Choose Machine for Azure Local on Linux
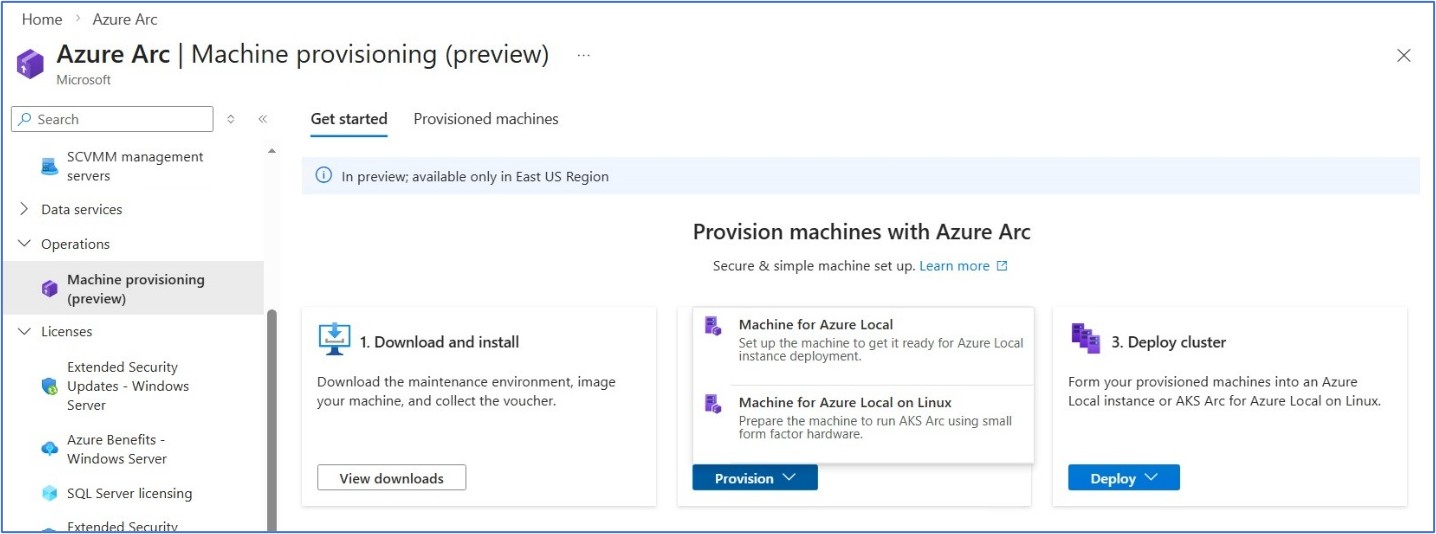The height and width of the screenshot is (534, 1436). [x=863, y=417]
